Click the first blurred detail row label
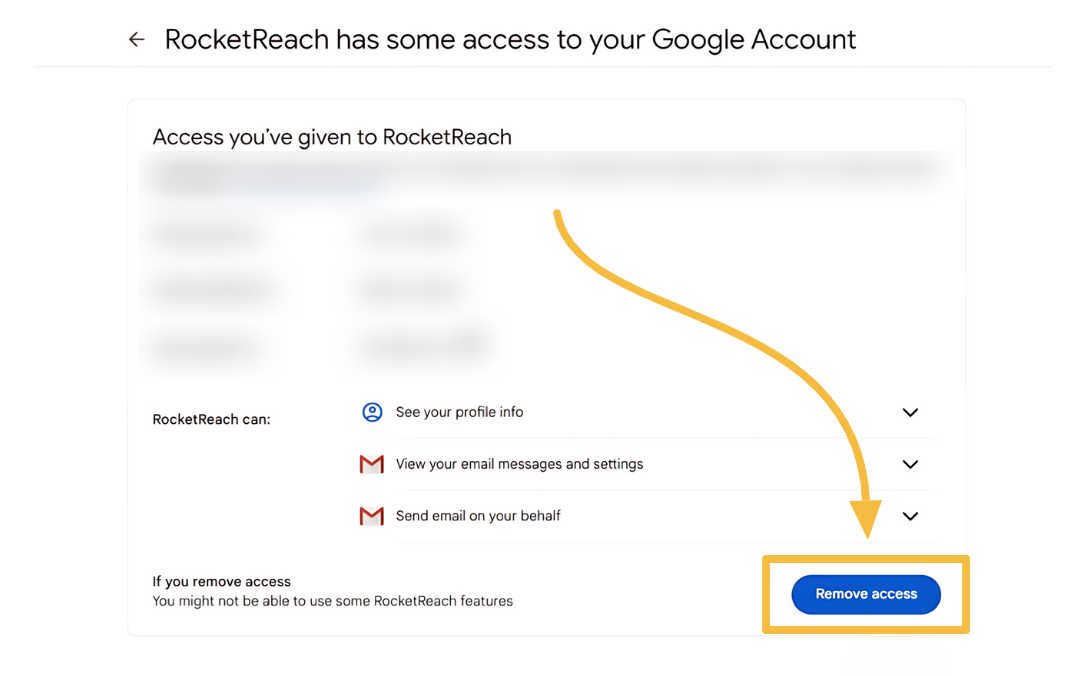 coord(206,236)
